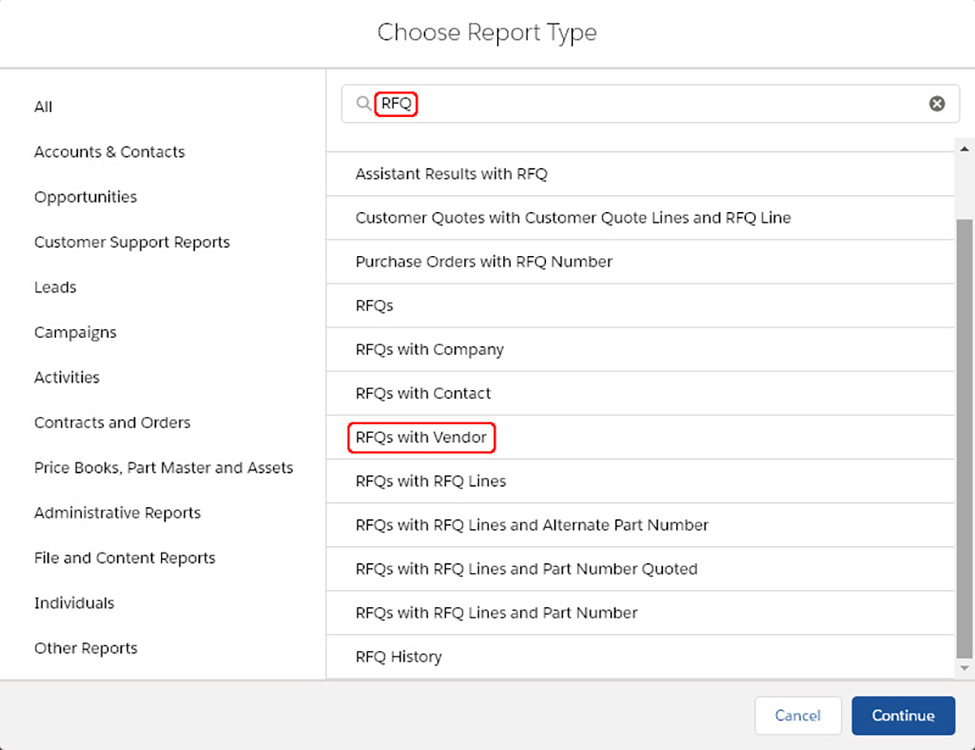Open Administrative Reports category
This screenshot has height=750, width=975.
pyautogui.click(x=117, y=512)
